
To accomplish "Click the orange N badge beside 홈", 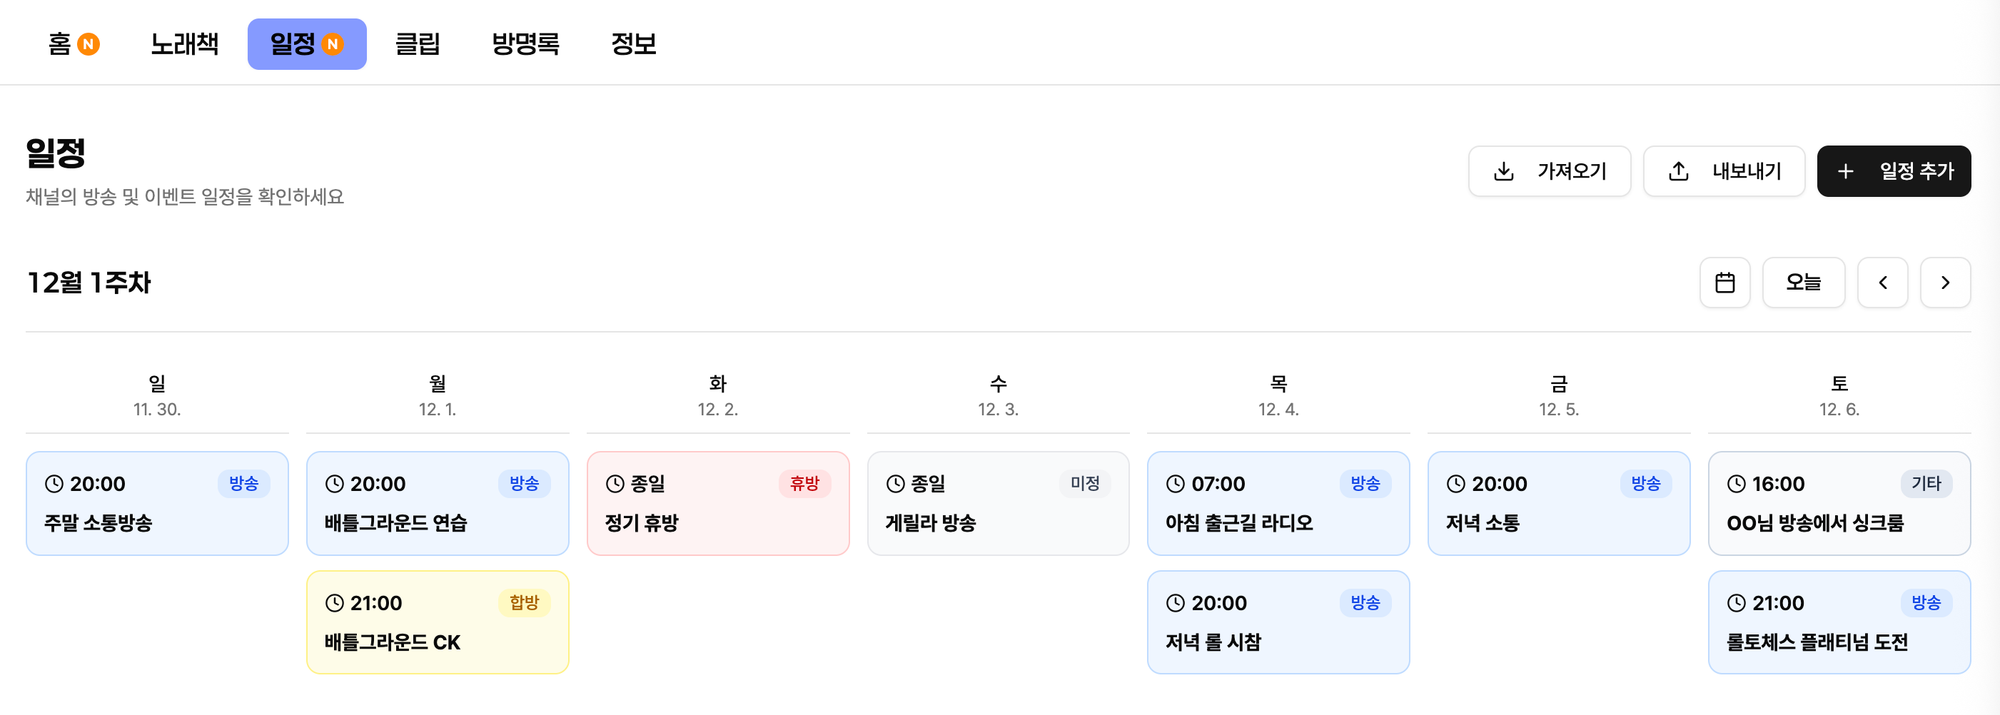I will (x=88, y=44).
